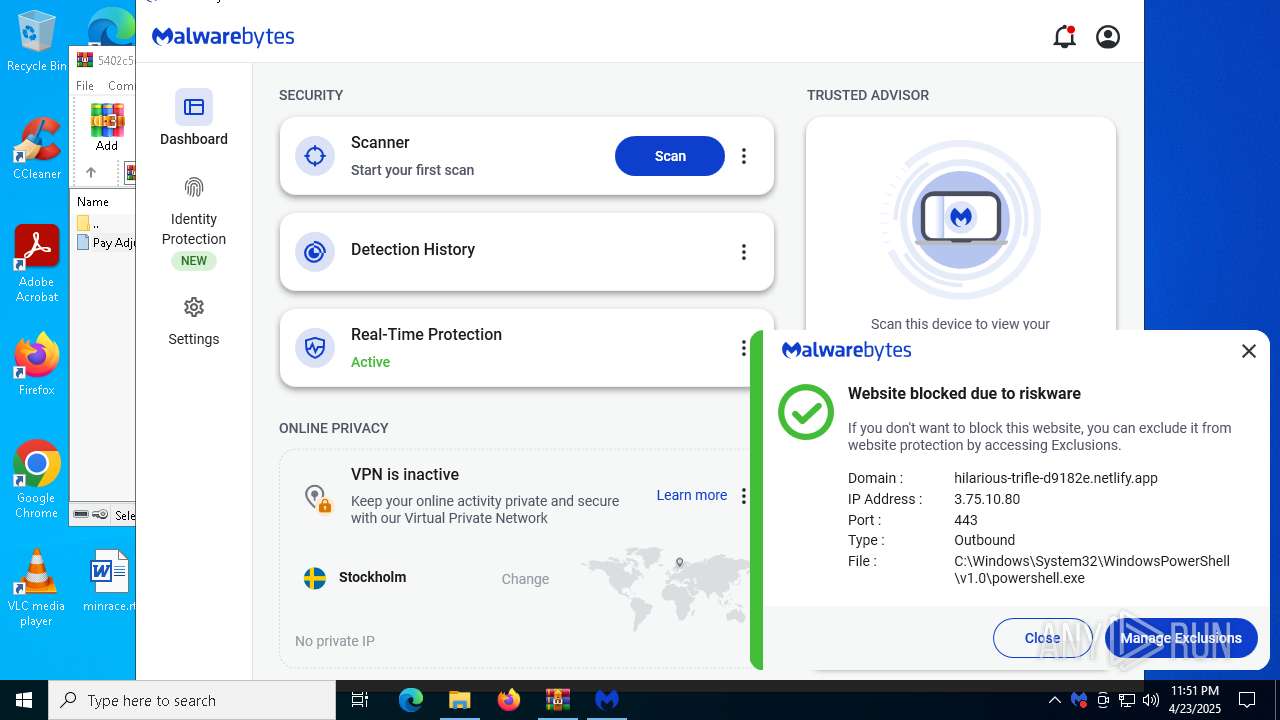Screen dimensions: 1280x720
Task: Open Adobe Acrobat desktop shortcut
Action: point(37,264)
